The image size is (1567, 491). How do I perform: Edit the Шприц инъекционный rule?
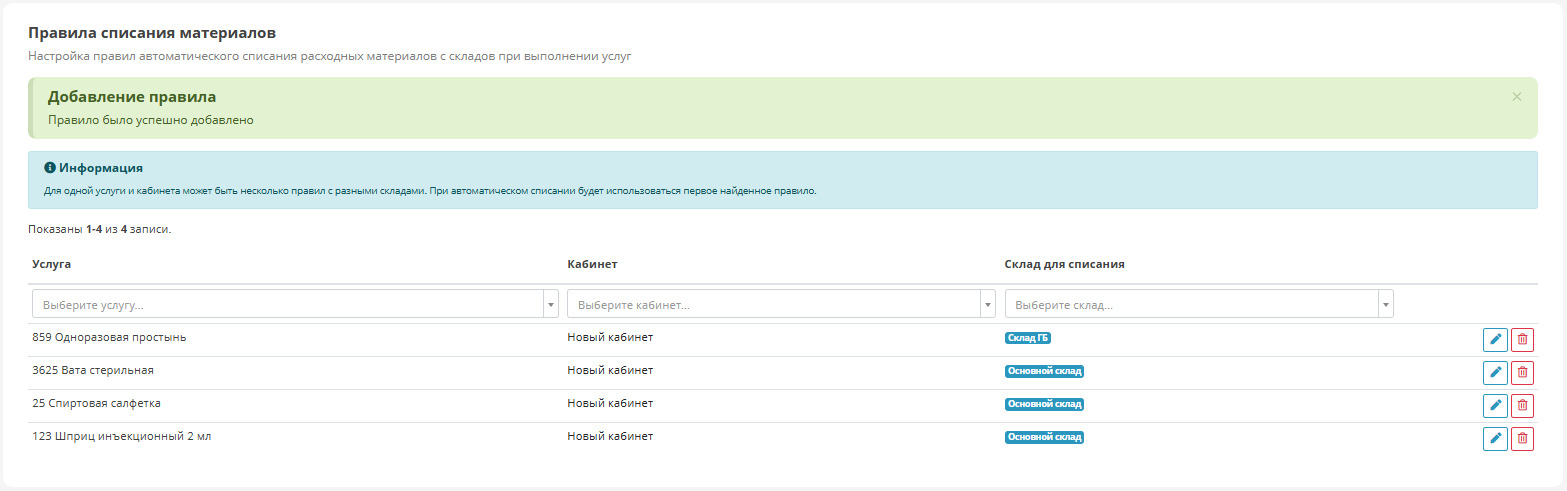coord(1495,438)
